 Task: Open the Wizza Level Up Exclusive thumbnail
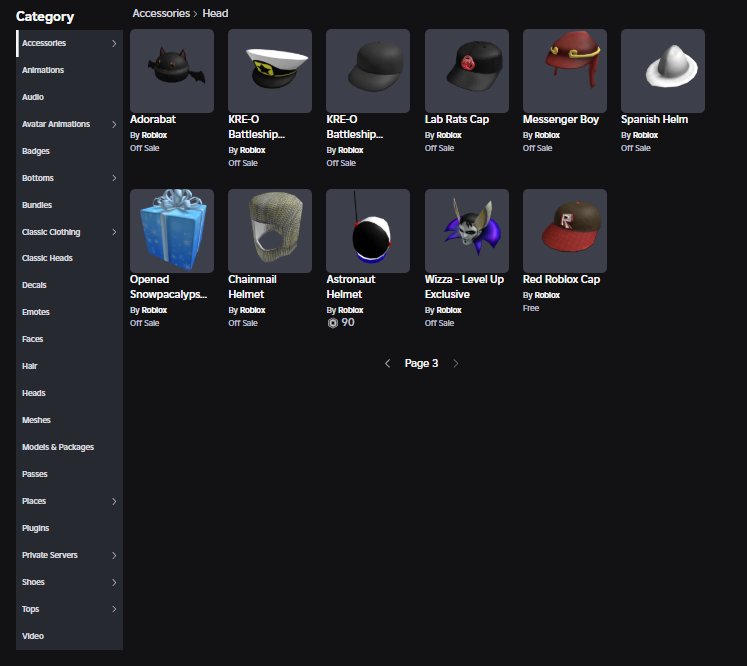coord(467,231)
